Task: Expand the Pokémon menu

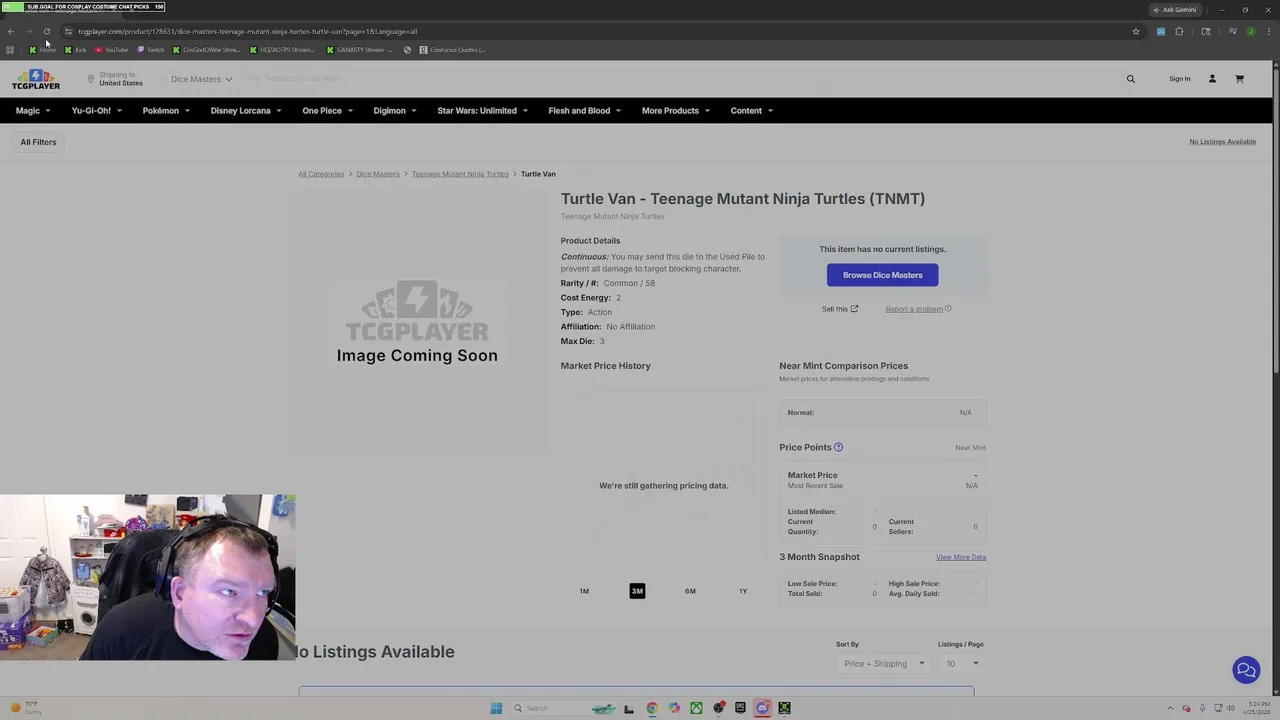Action: (166, 111)
